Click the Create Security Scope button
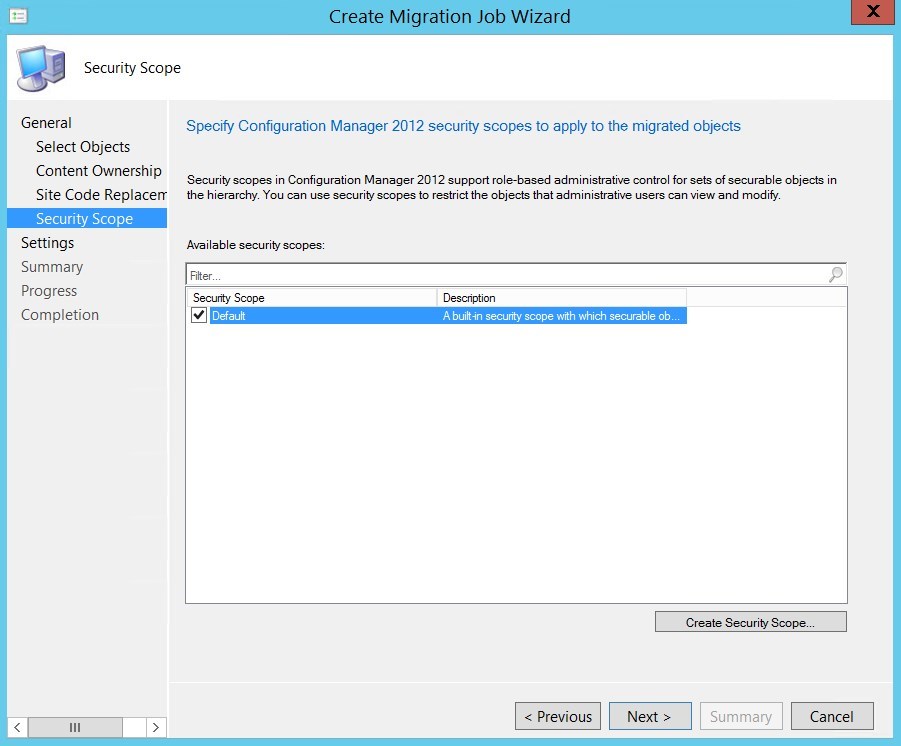 point(750,621)
